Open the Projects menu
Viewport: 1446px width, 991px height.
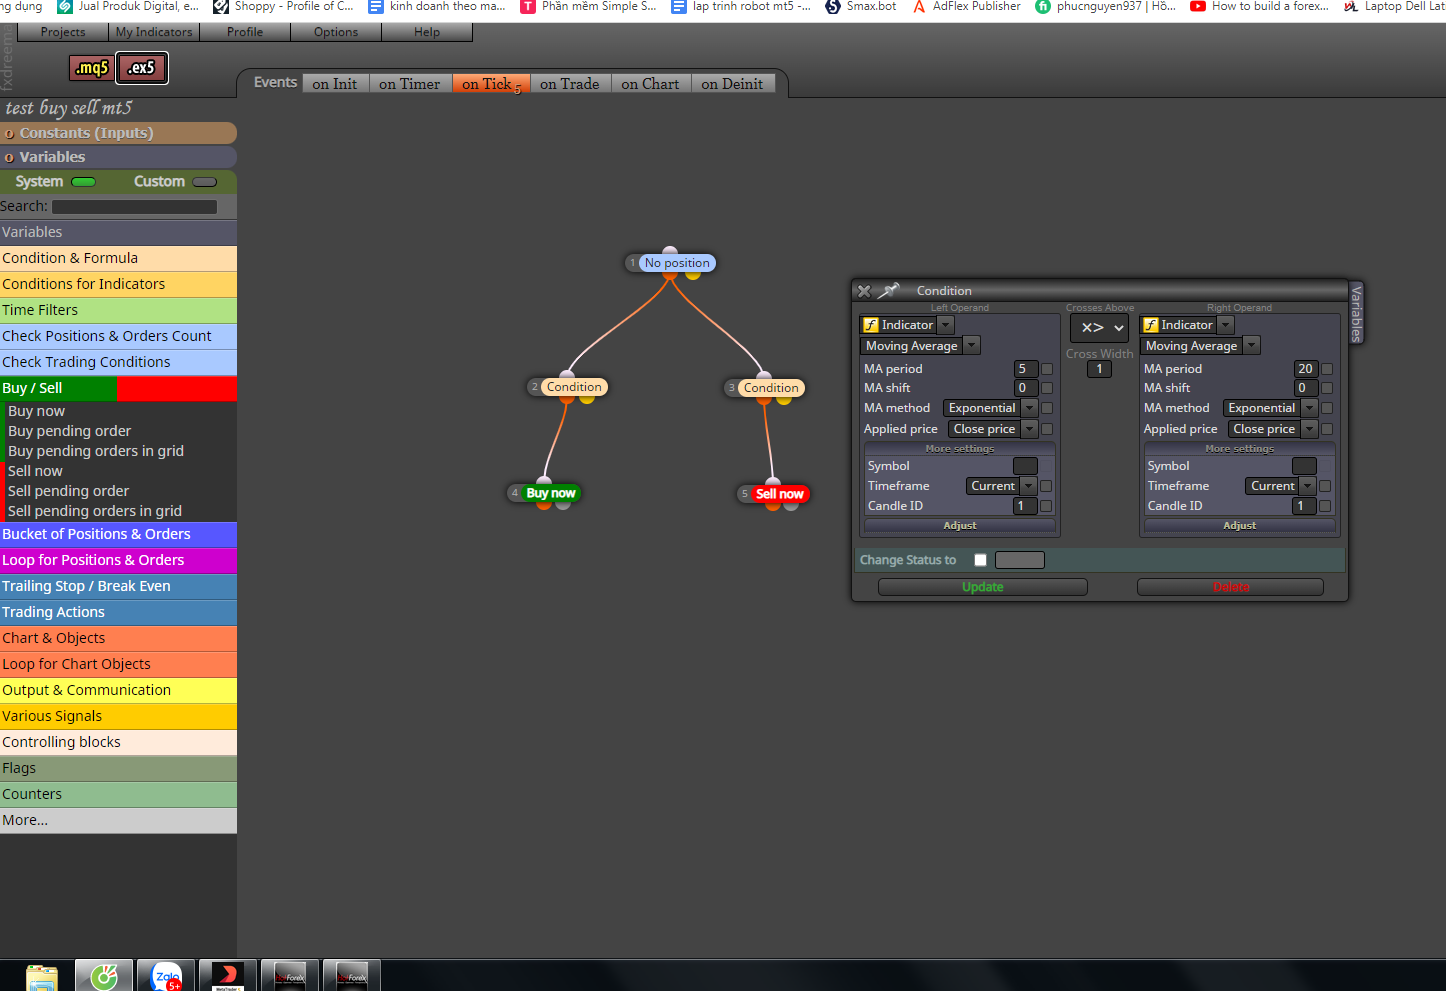click(x=62, y=32)
